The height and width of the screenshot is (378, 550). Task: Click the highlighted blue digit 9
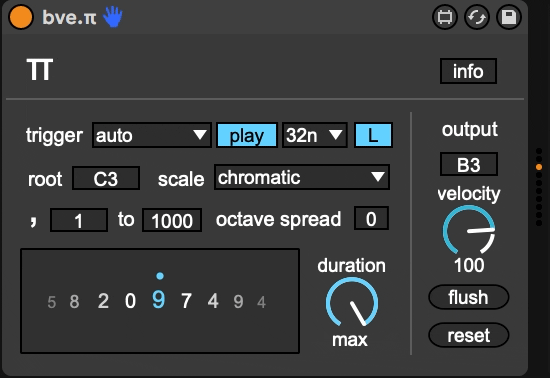[159, 300]
